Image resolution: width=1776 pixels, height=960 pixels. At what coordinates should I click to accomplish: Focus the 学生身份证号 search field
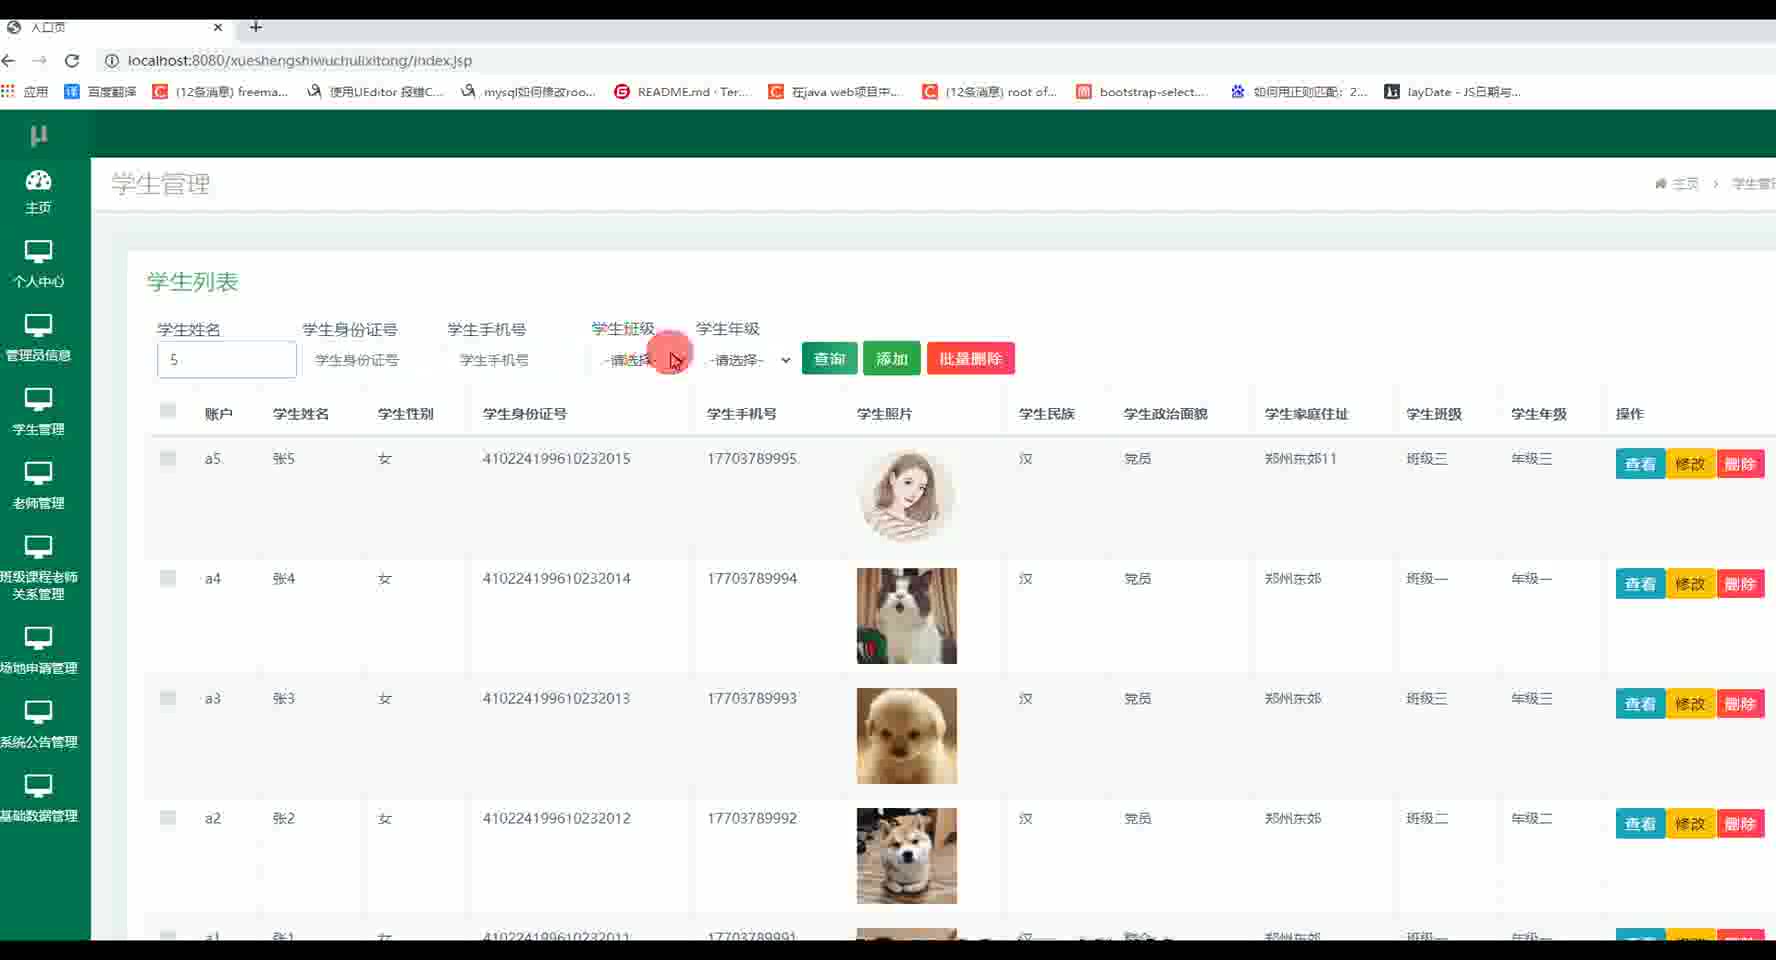(370, 360)
